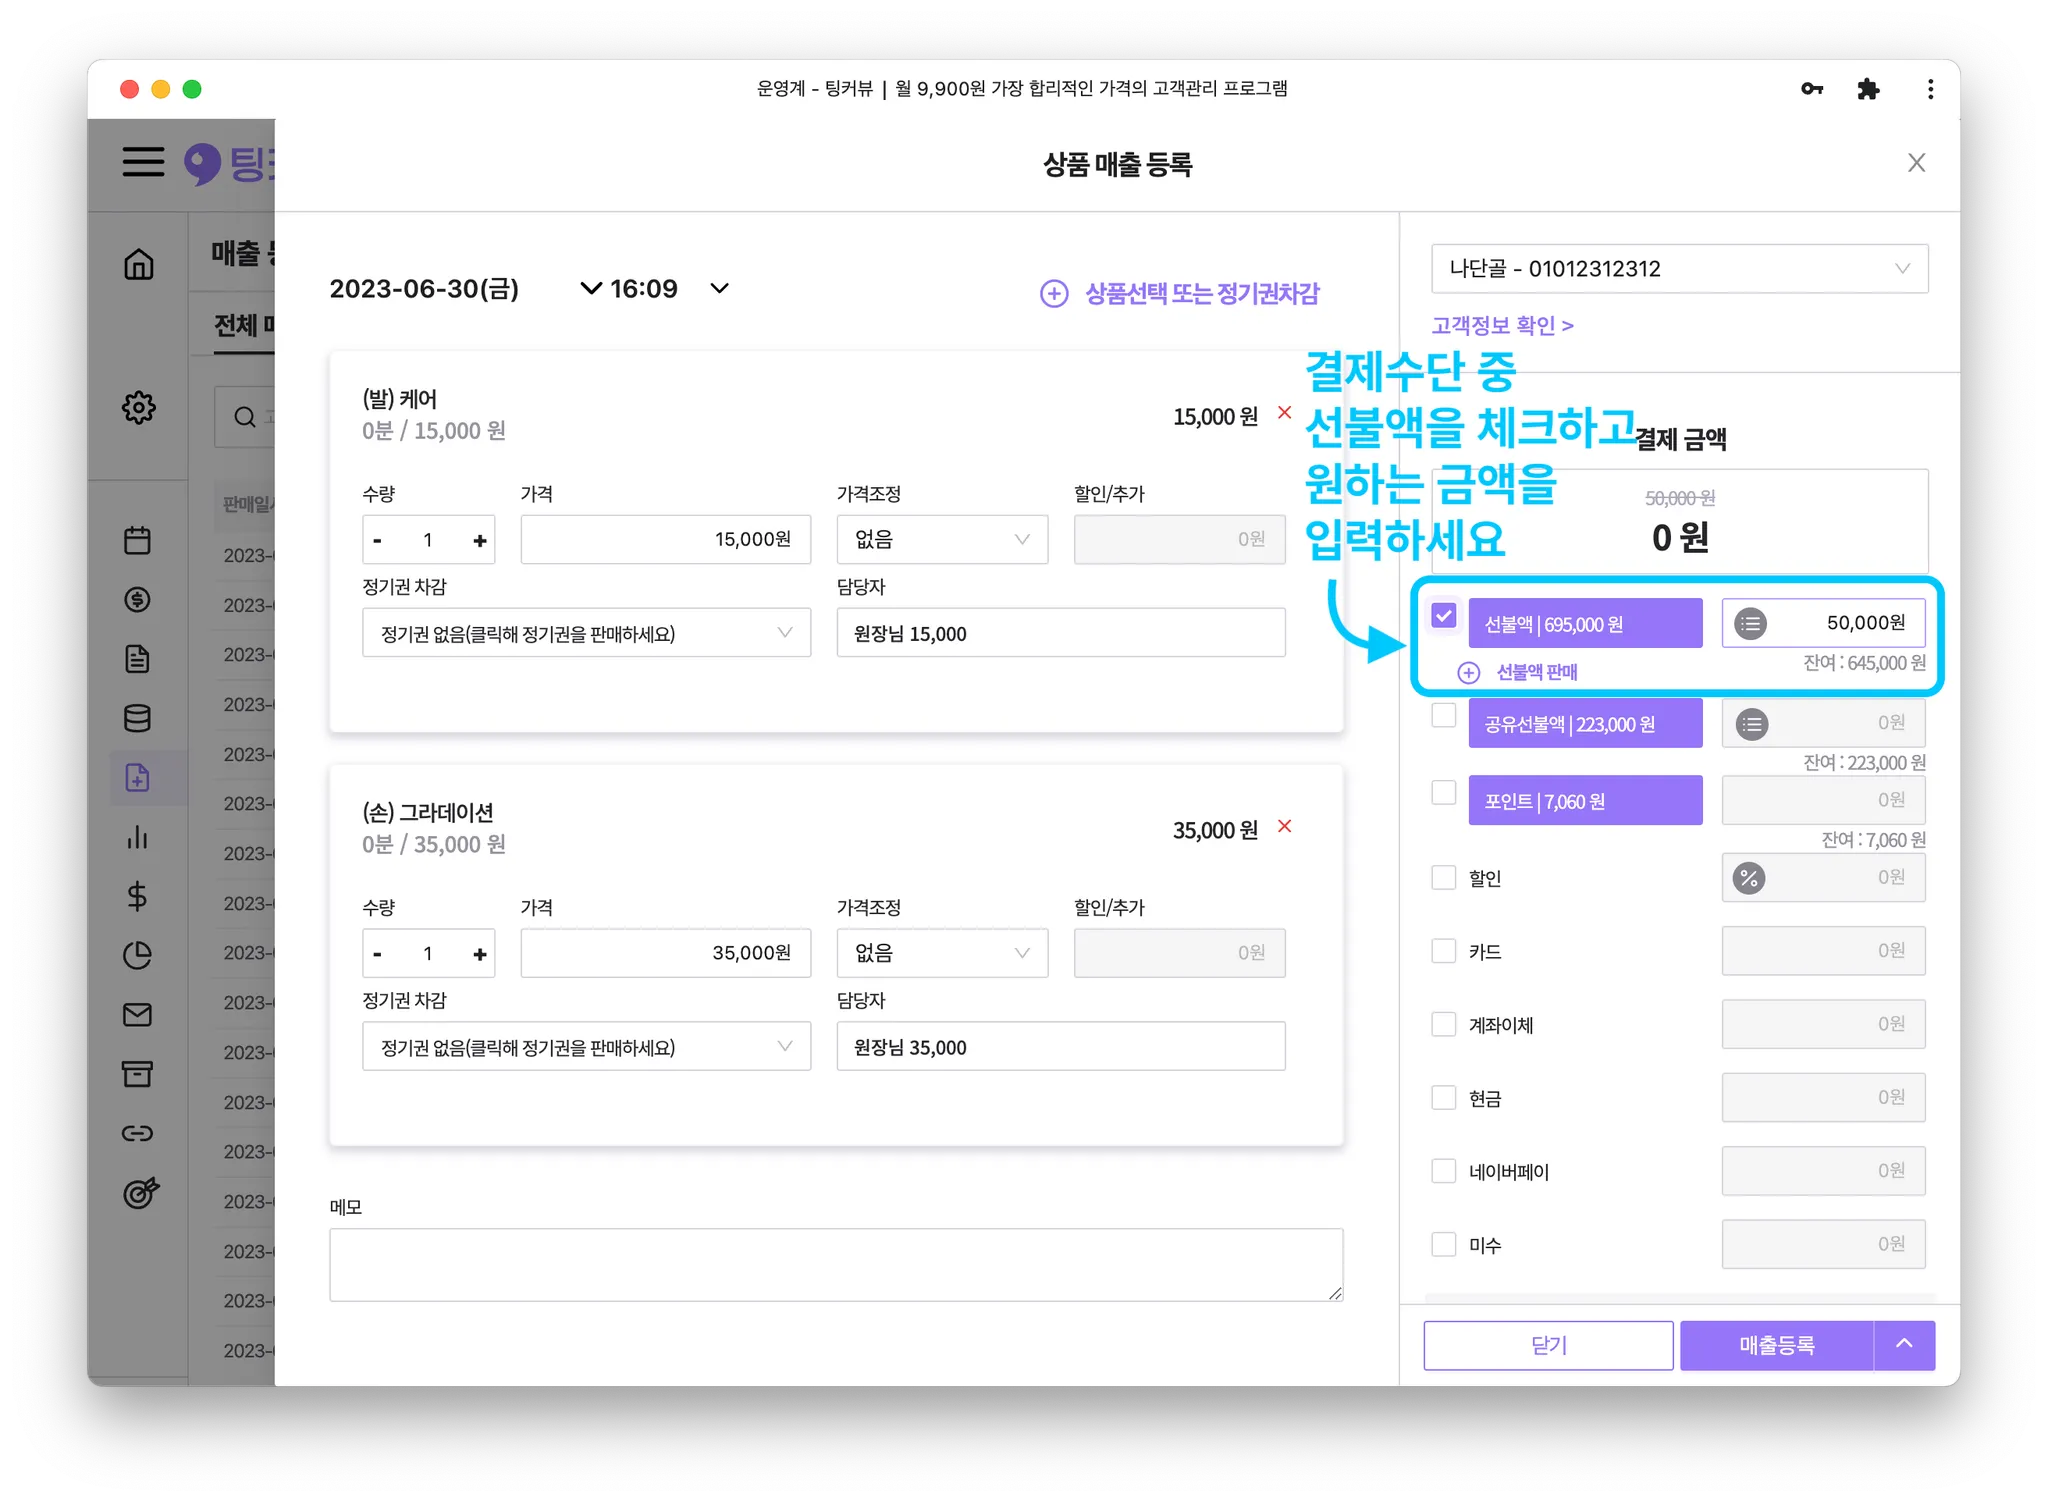Check the 카드 payment checkbox
Viewport: 2048px width, 1502px height.
point(1443,950)
